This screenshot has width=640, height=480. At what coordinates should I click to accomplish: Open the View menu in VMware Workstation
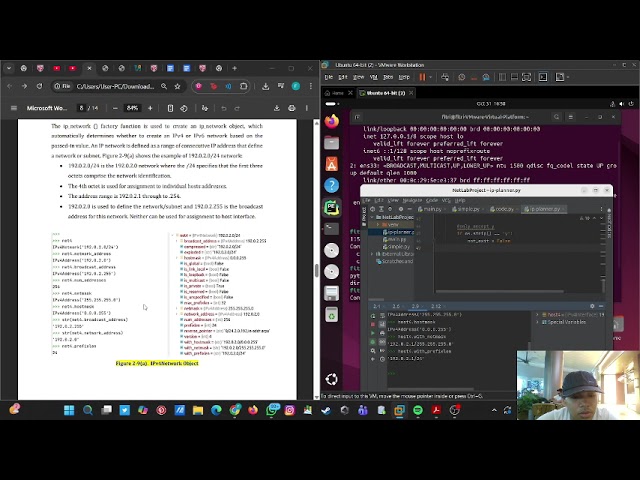pos(358,77)
